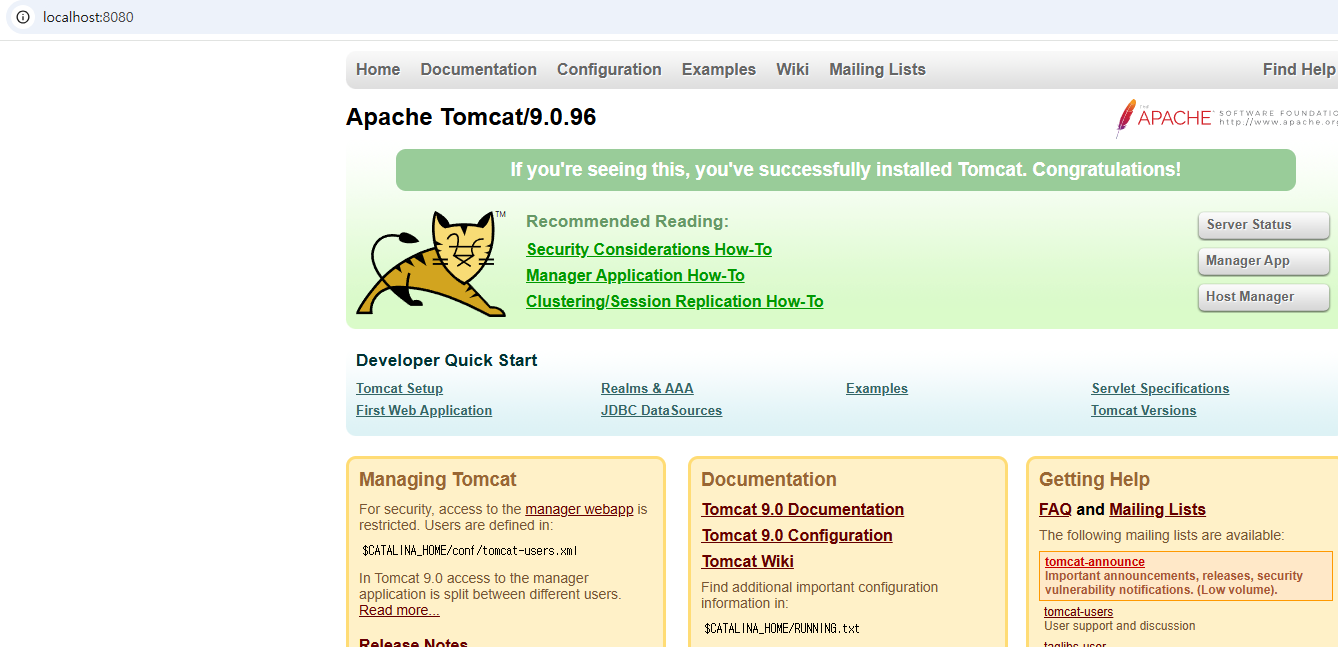Open Tomcat 9.0 Configuration link
The image size is (1338, 647).
click(x=797, y=535)
